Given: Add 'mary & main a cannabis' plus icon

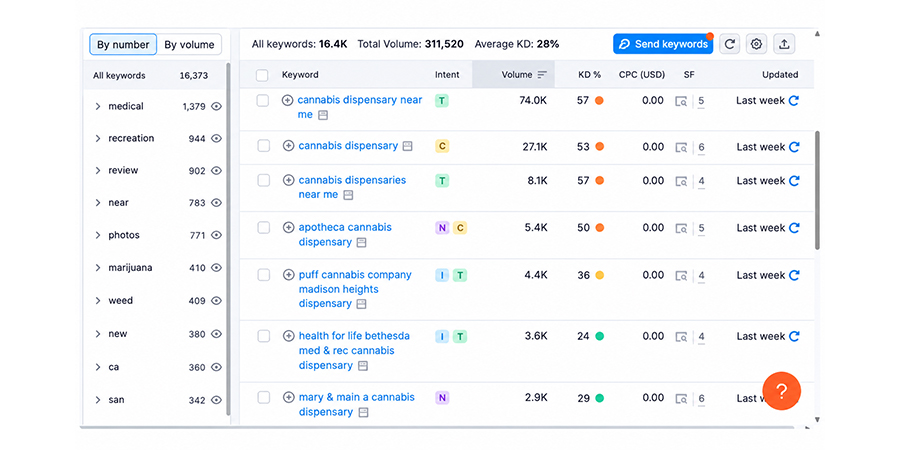Looking at the screenshot, I should tap(289, 397).
